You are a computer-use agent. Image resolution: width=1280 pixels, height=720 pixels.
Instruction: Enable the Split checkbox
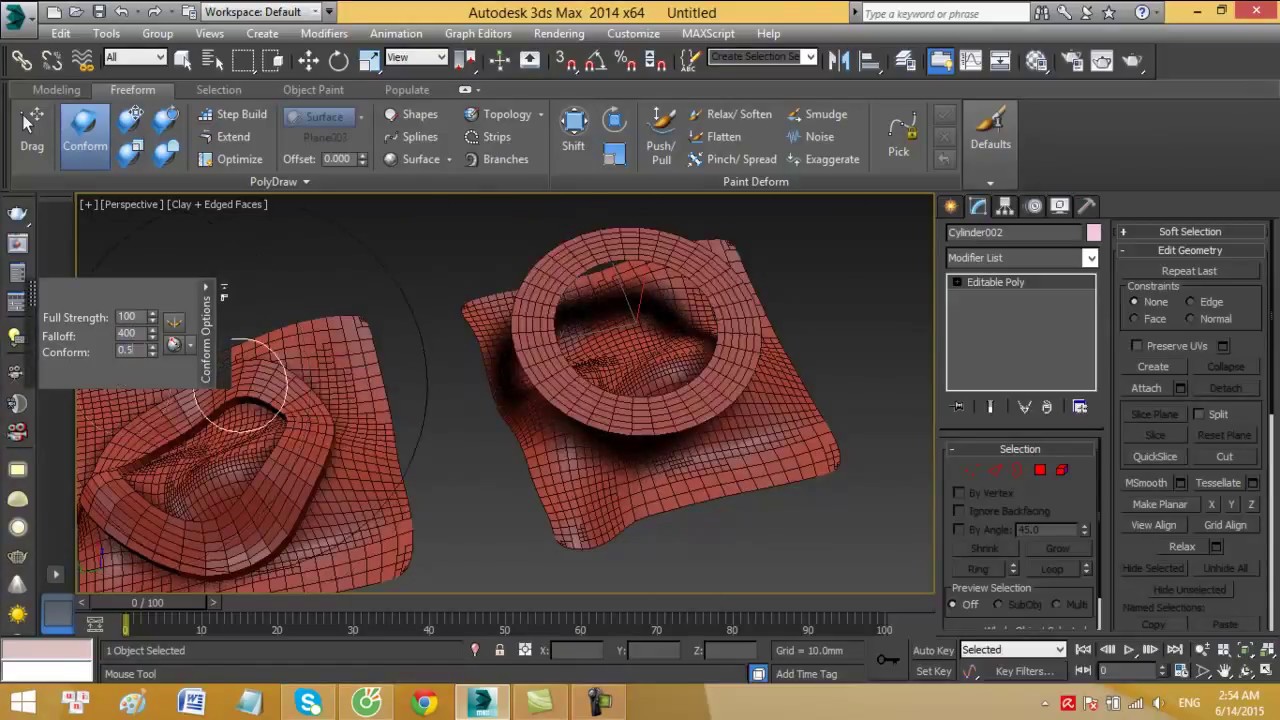pyautogui.click(x=1199, y=414)
